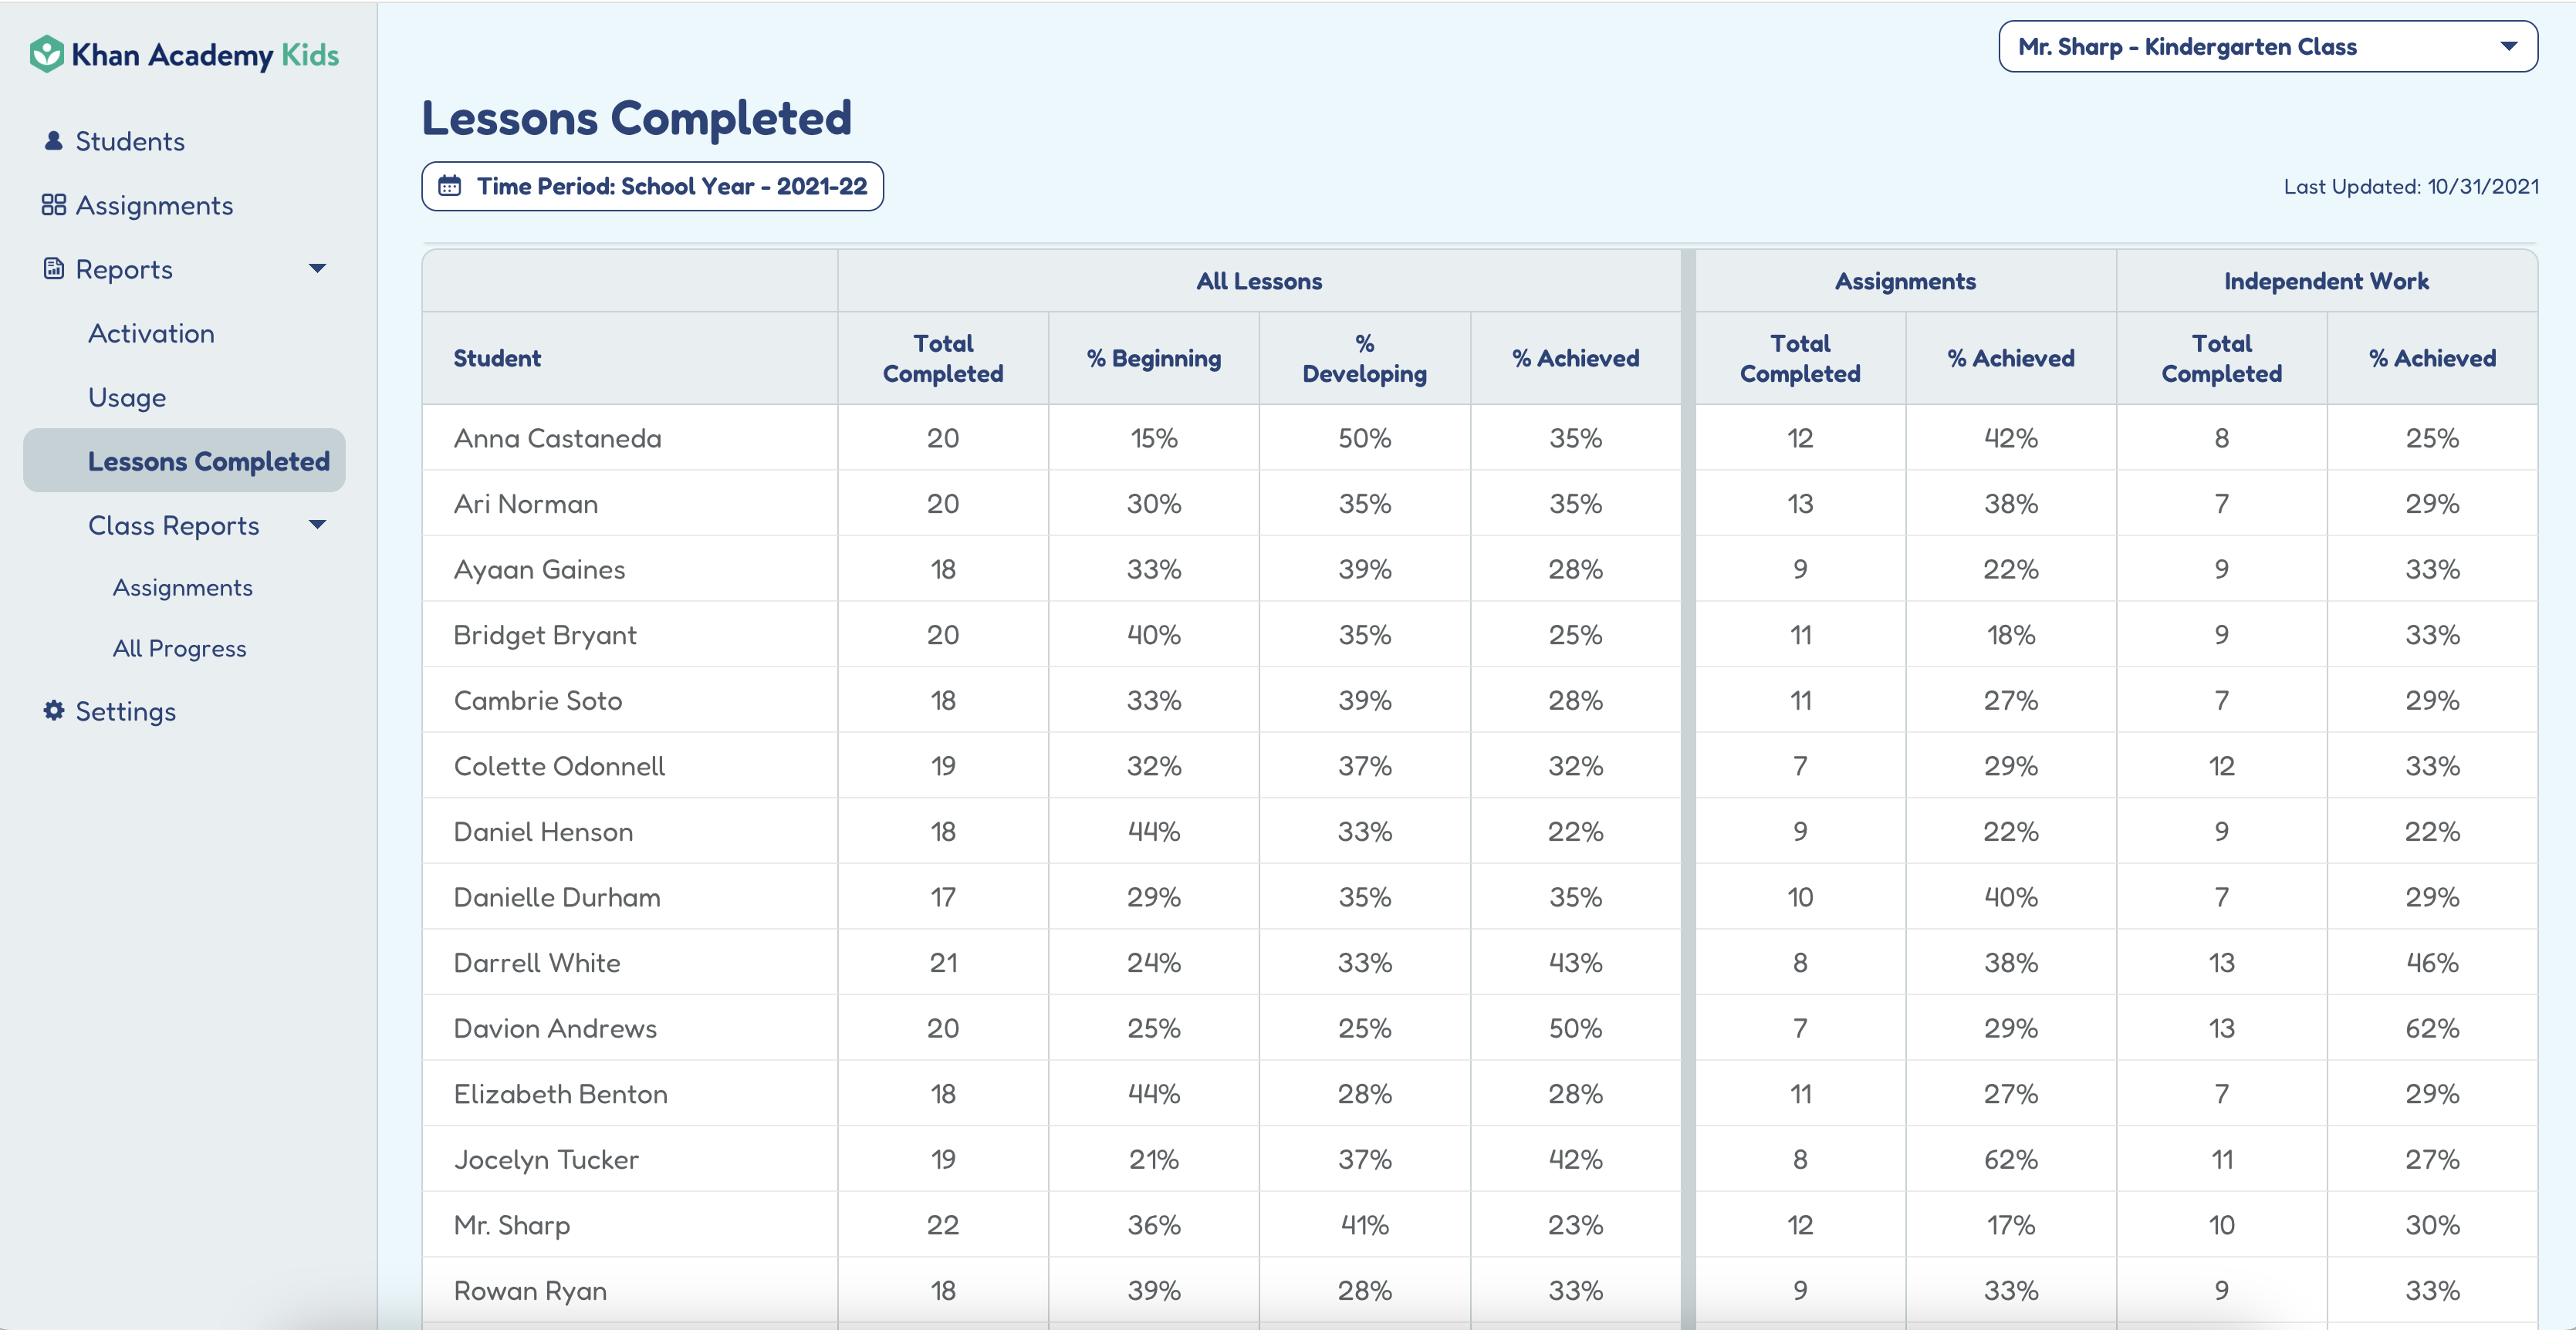Select the Anna Castaneda student row
2576x1330 pixels.
pos(557,438)
